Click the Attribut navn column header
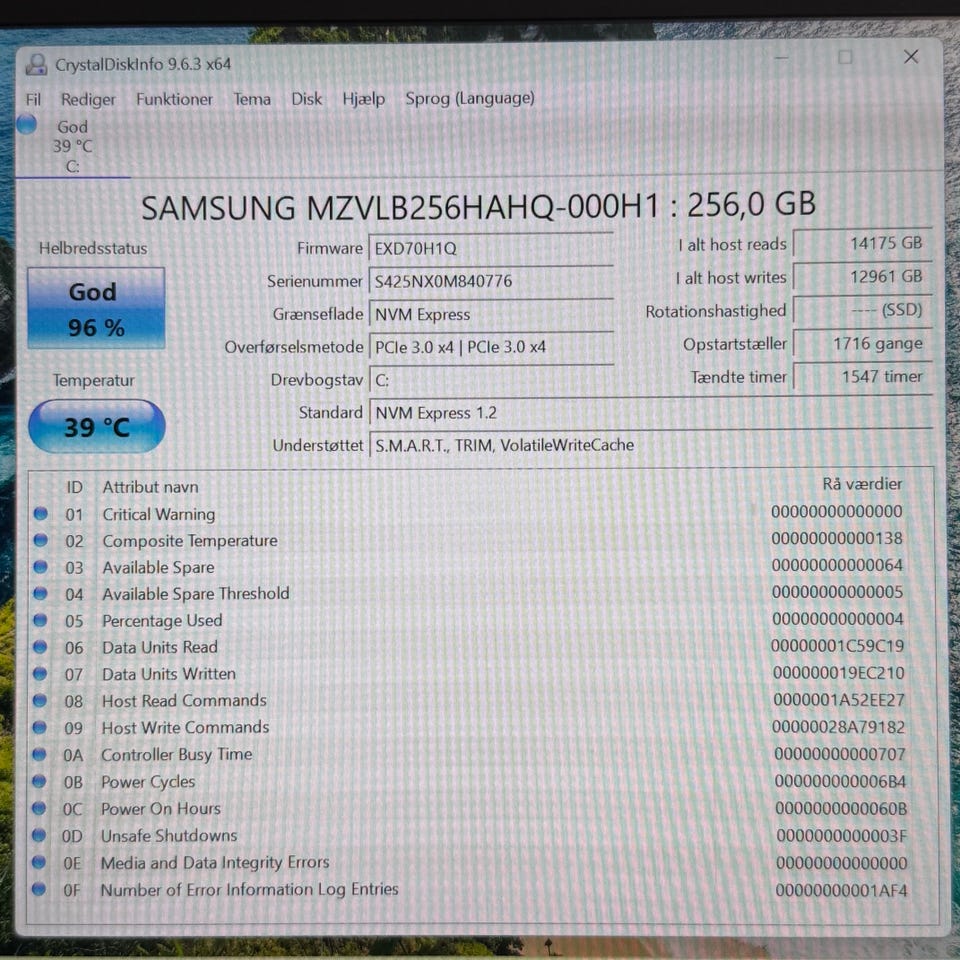The height and width of the screenshot is (960, 960). [151, 487]
